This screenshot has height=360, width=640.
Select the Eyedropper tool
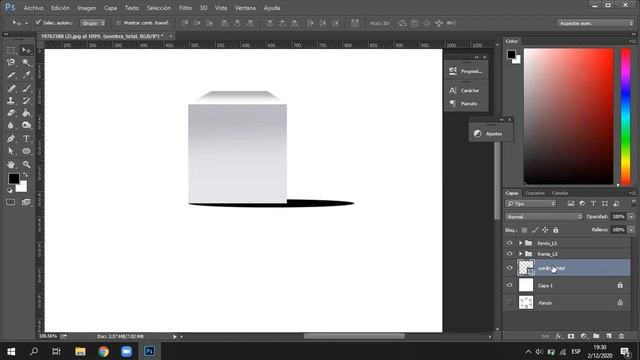27,75
